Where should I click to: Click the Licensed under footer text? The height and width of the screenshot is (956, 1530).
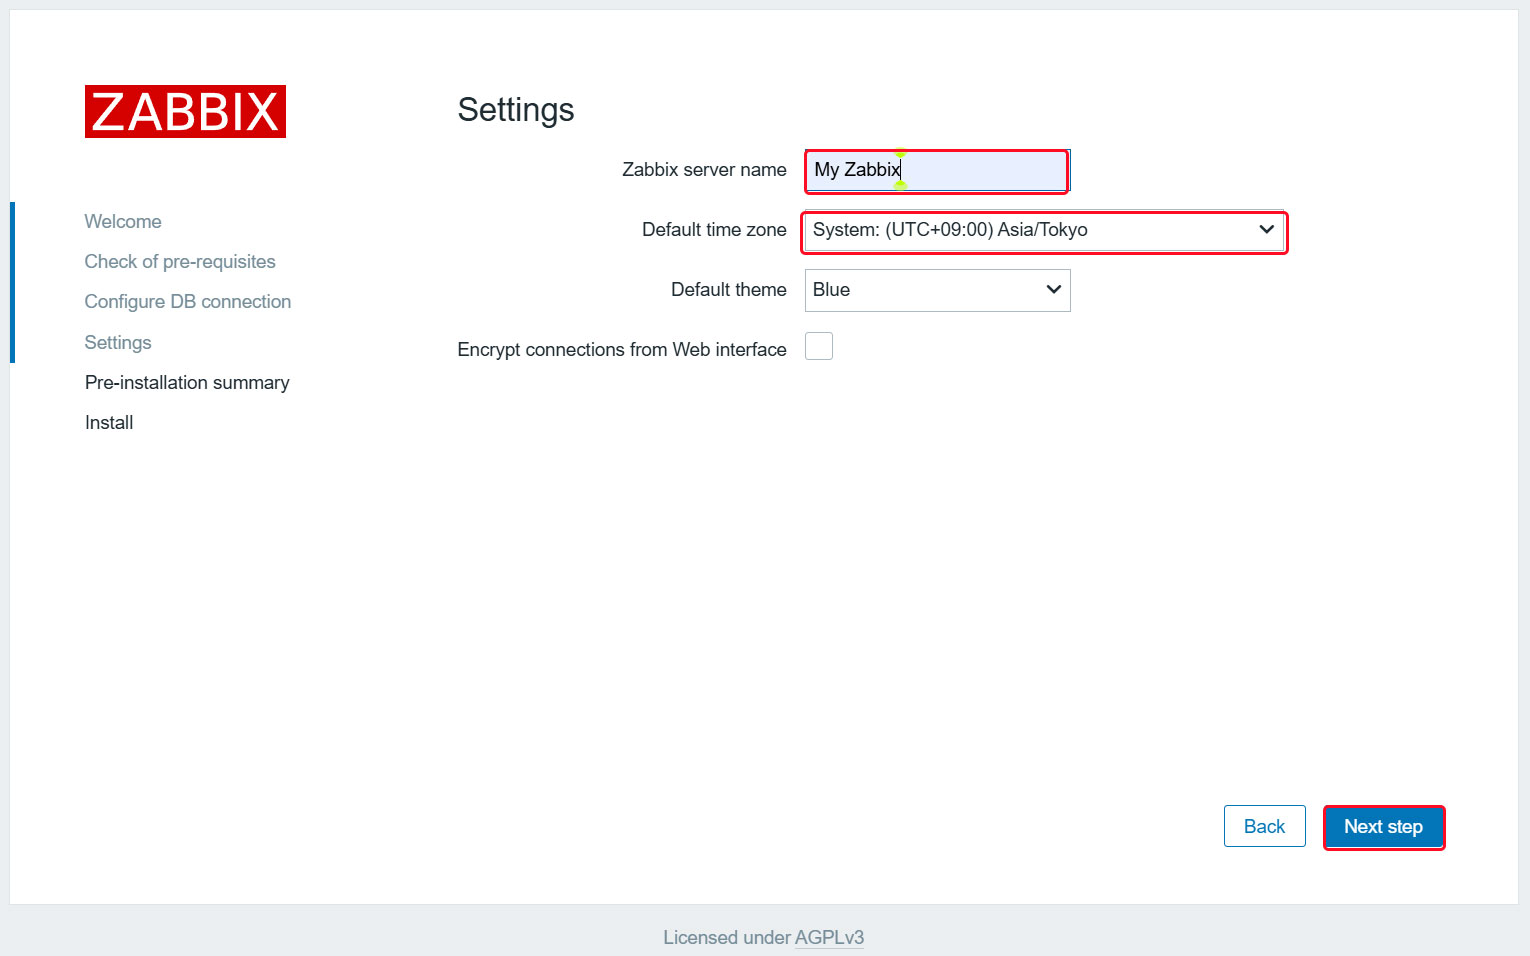(x=727, y=938)
